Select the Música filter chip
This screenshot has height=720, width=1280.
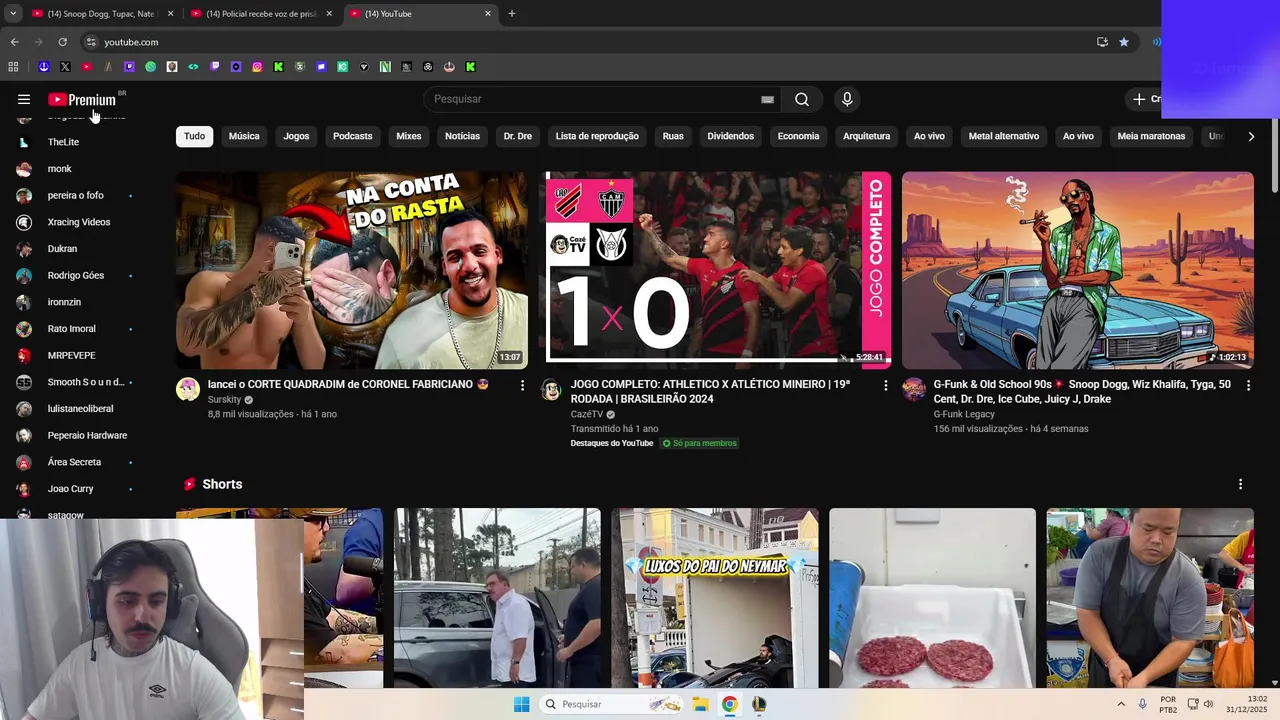coord(244,136)
